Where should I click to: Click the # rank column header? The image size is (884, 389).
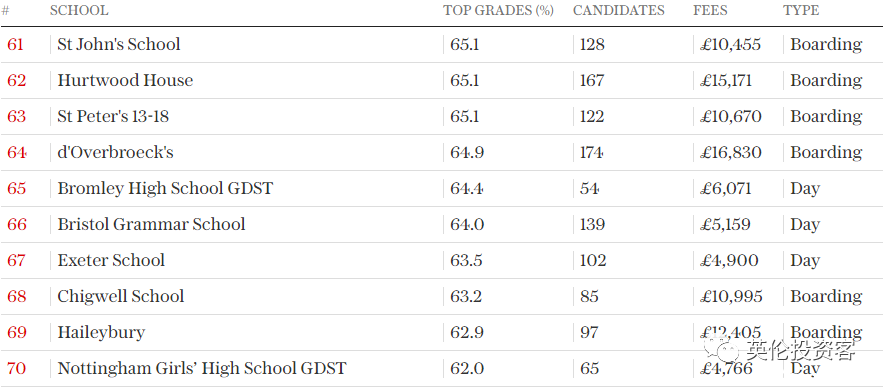5,11
